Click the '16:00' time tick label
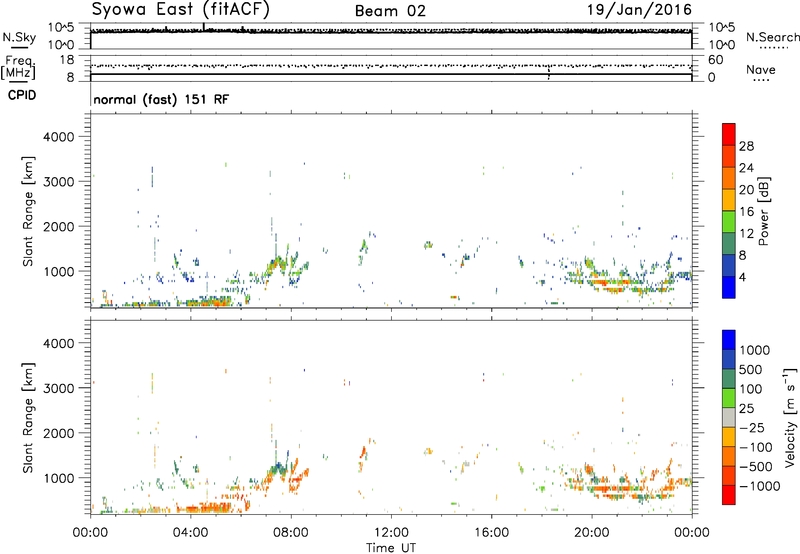This screenshot has height=554, width=800. click(x=491, y=533)
